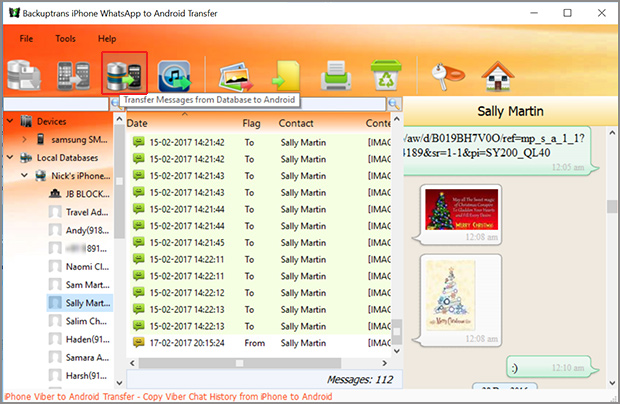The image size is (620, 404).
Task: Click the key registration toolbar icon
Action: (x=447, y=76)
